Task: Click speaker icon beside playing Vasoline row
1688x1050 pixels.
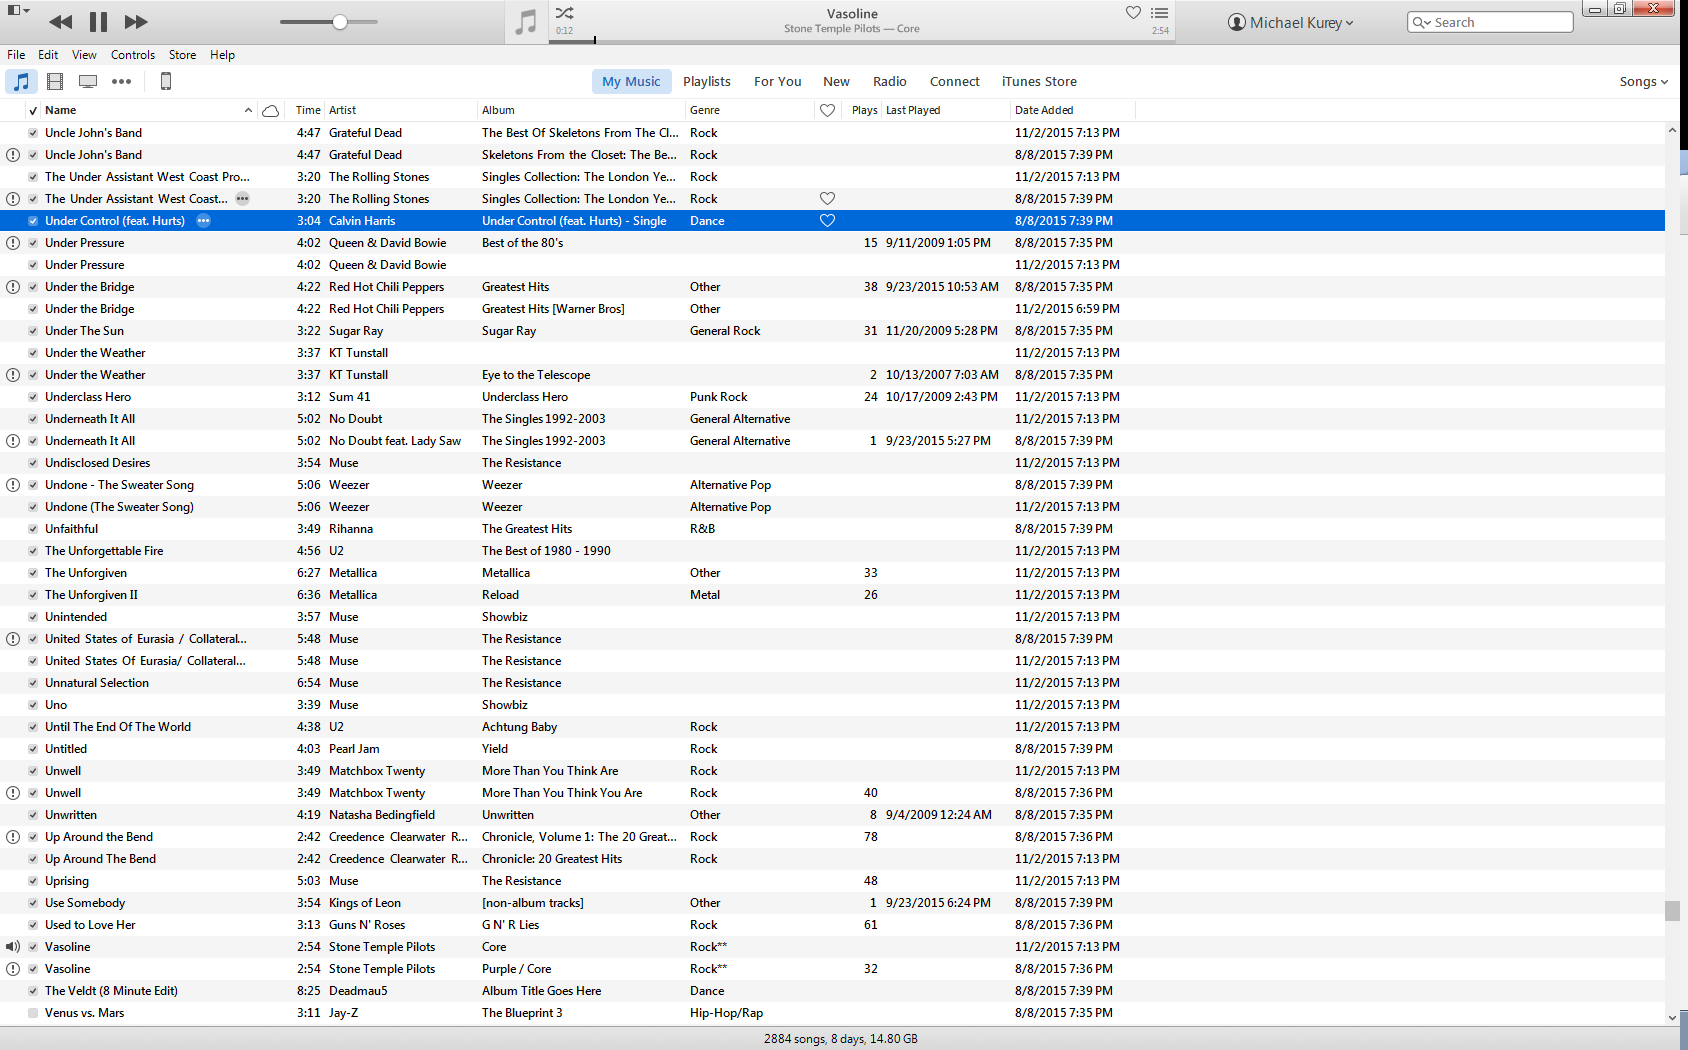Action: 13,947
